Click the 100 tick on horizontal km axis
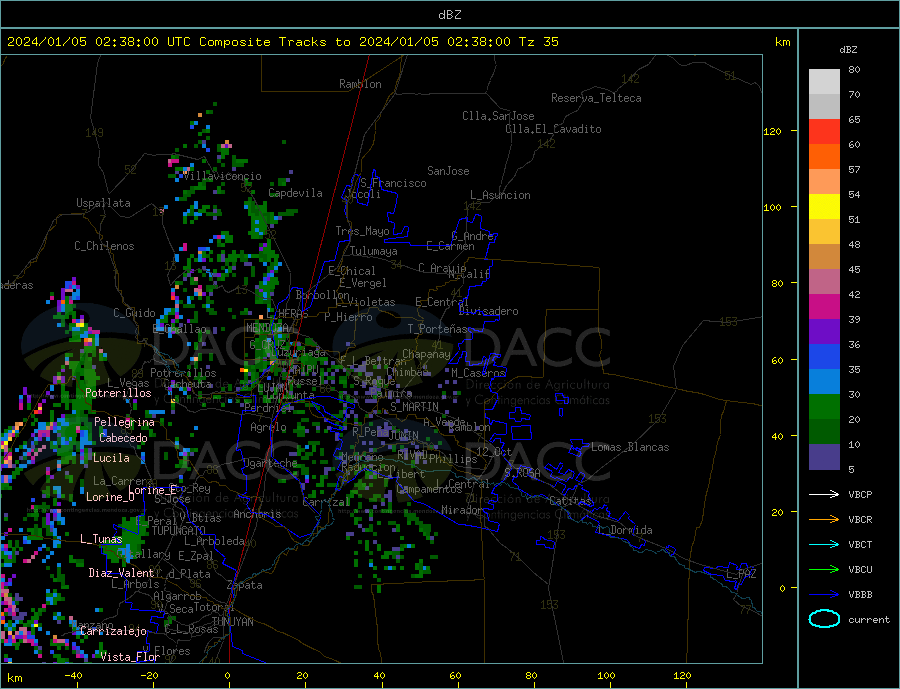The image size is (900, 689). click(606, 676)
